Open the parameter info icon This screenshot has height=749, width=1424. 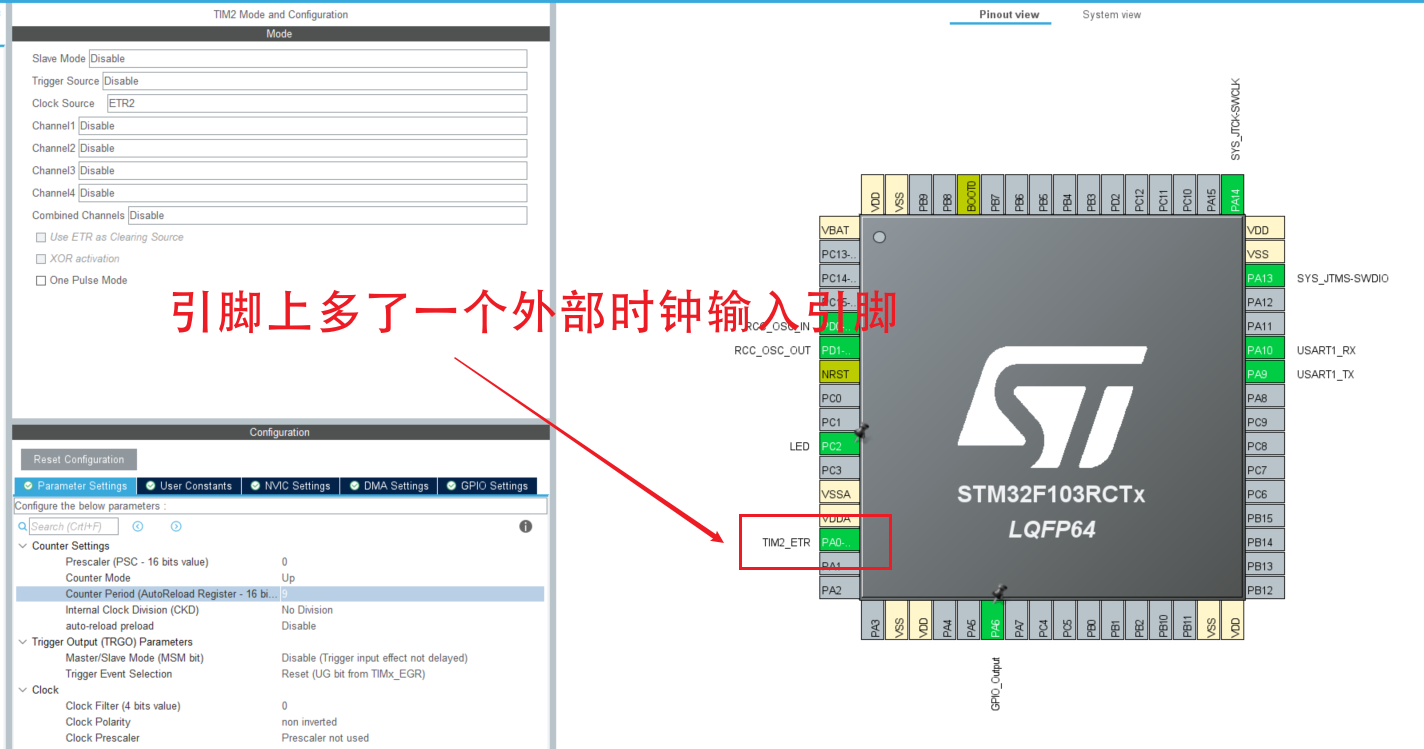coord(526,526)
